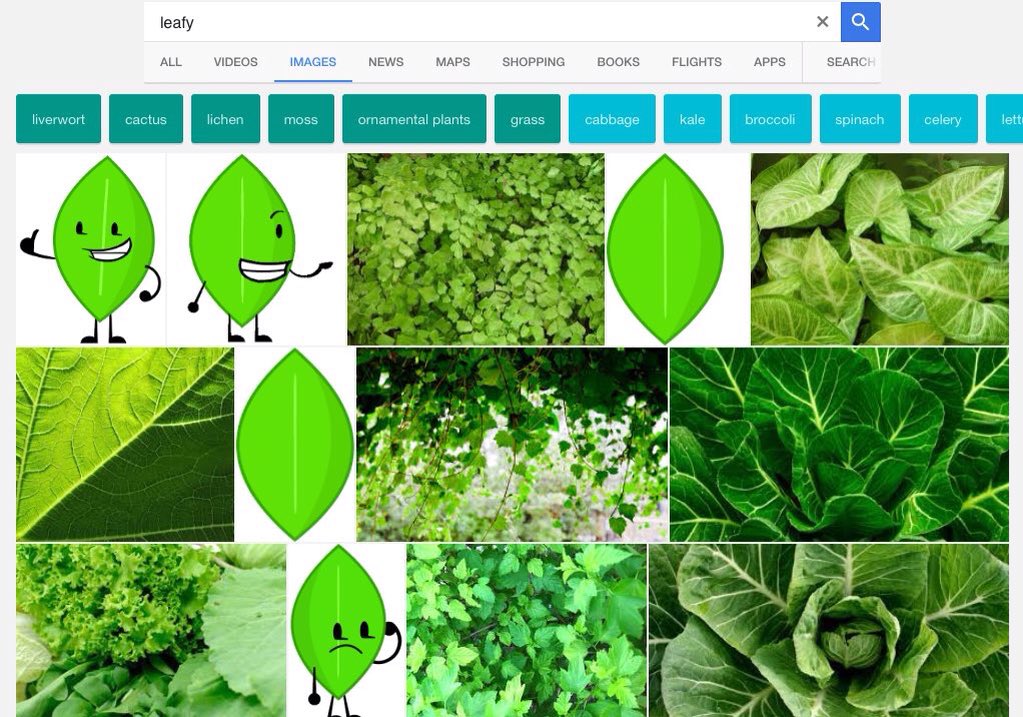Viewport: 1023px width, 717px height.
Task: Choose the lichen filter chip
Action: (225, 119)
